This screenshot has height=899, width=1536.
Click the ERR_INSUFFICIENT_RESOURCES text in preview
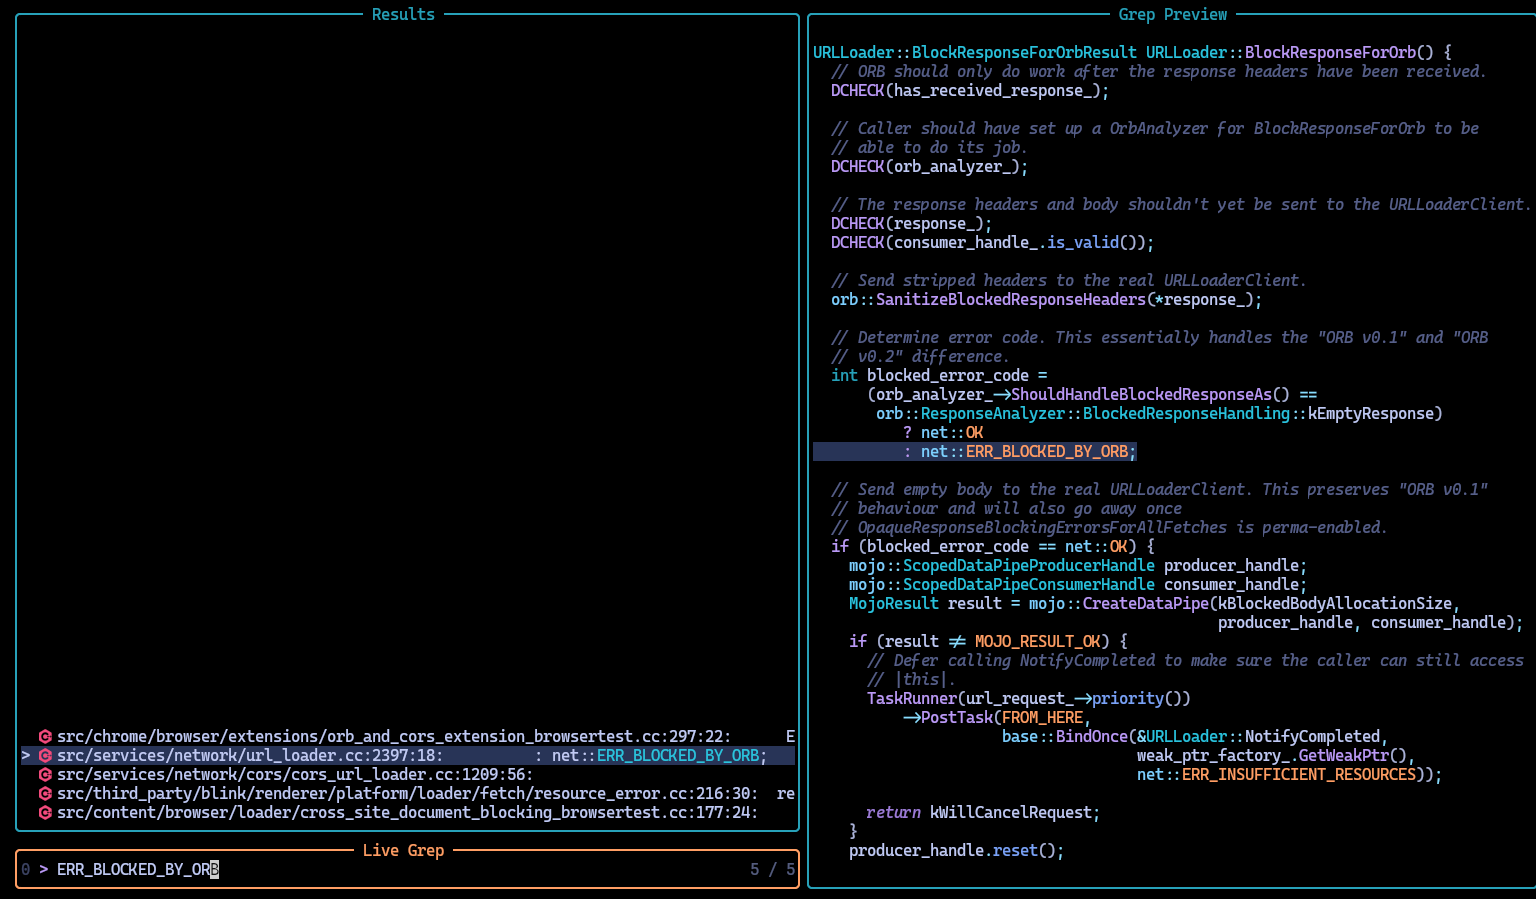pyautogui.click(x=1299, y=774)
